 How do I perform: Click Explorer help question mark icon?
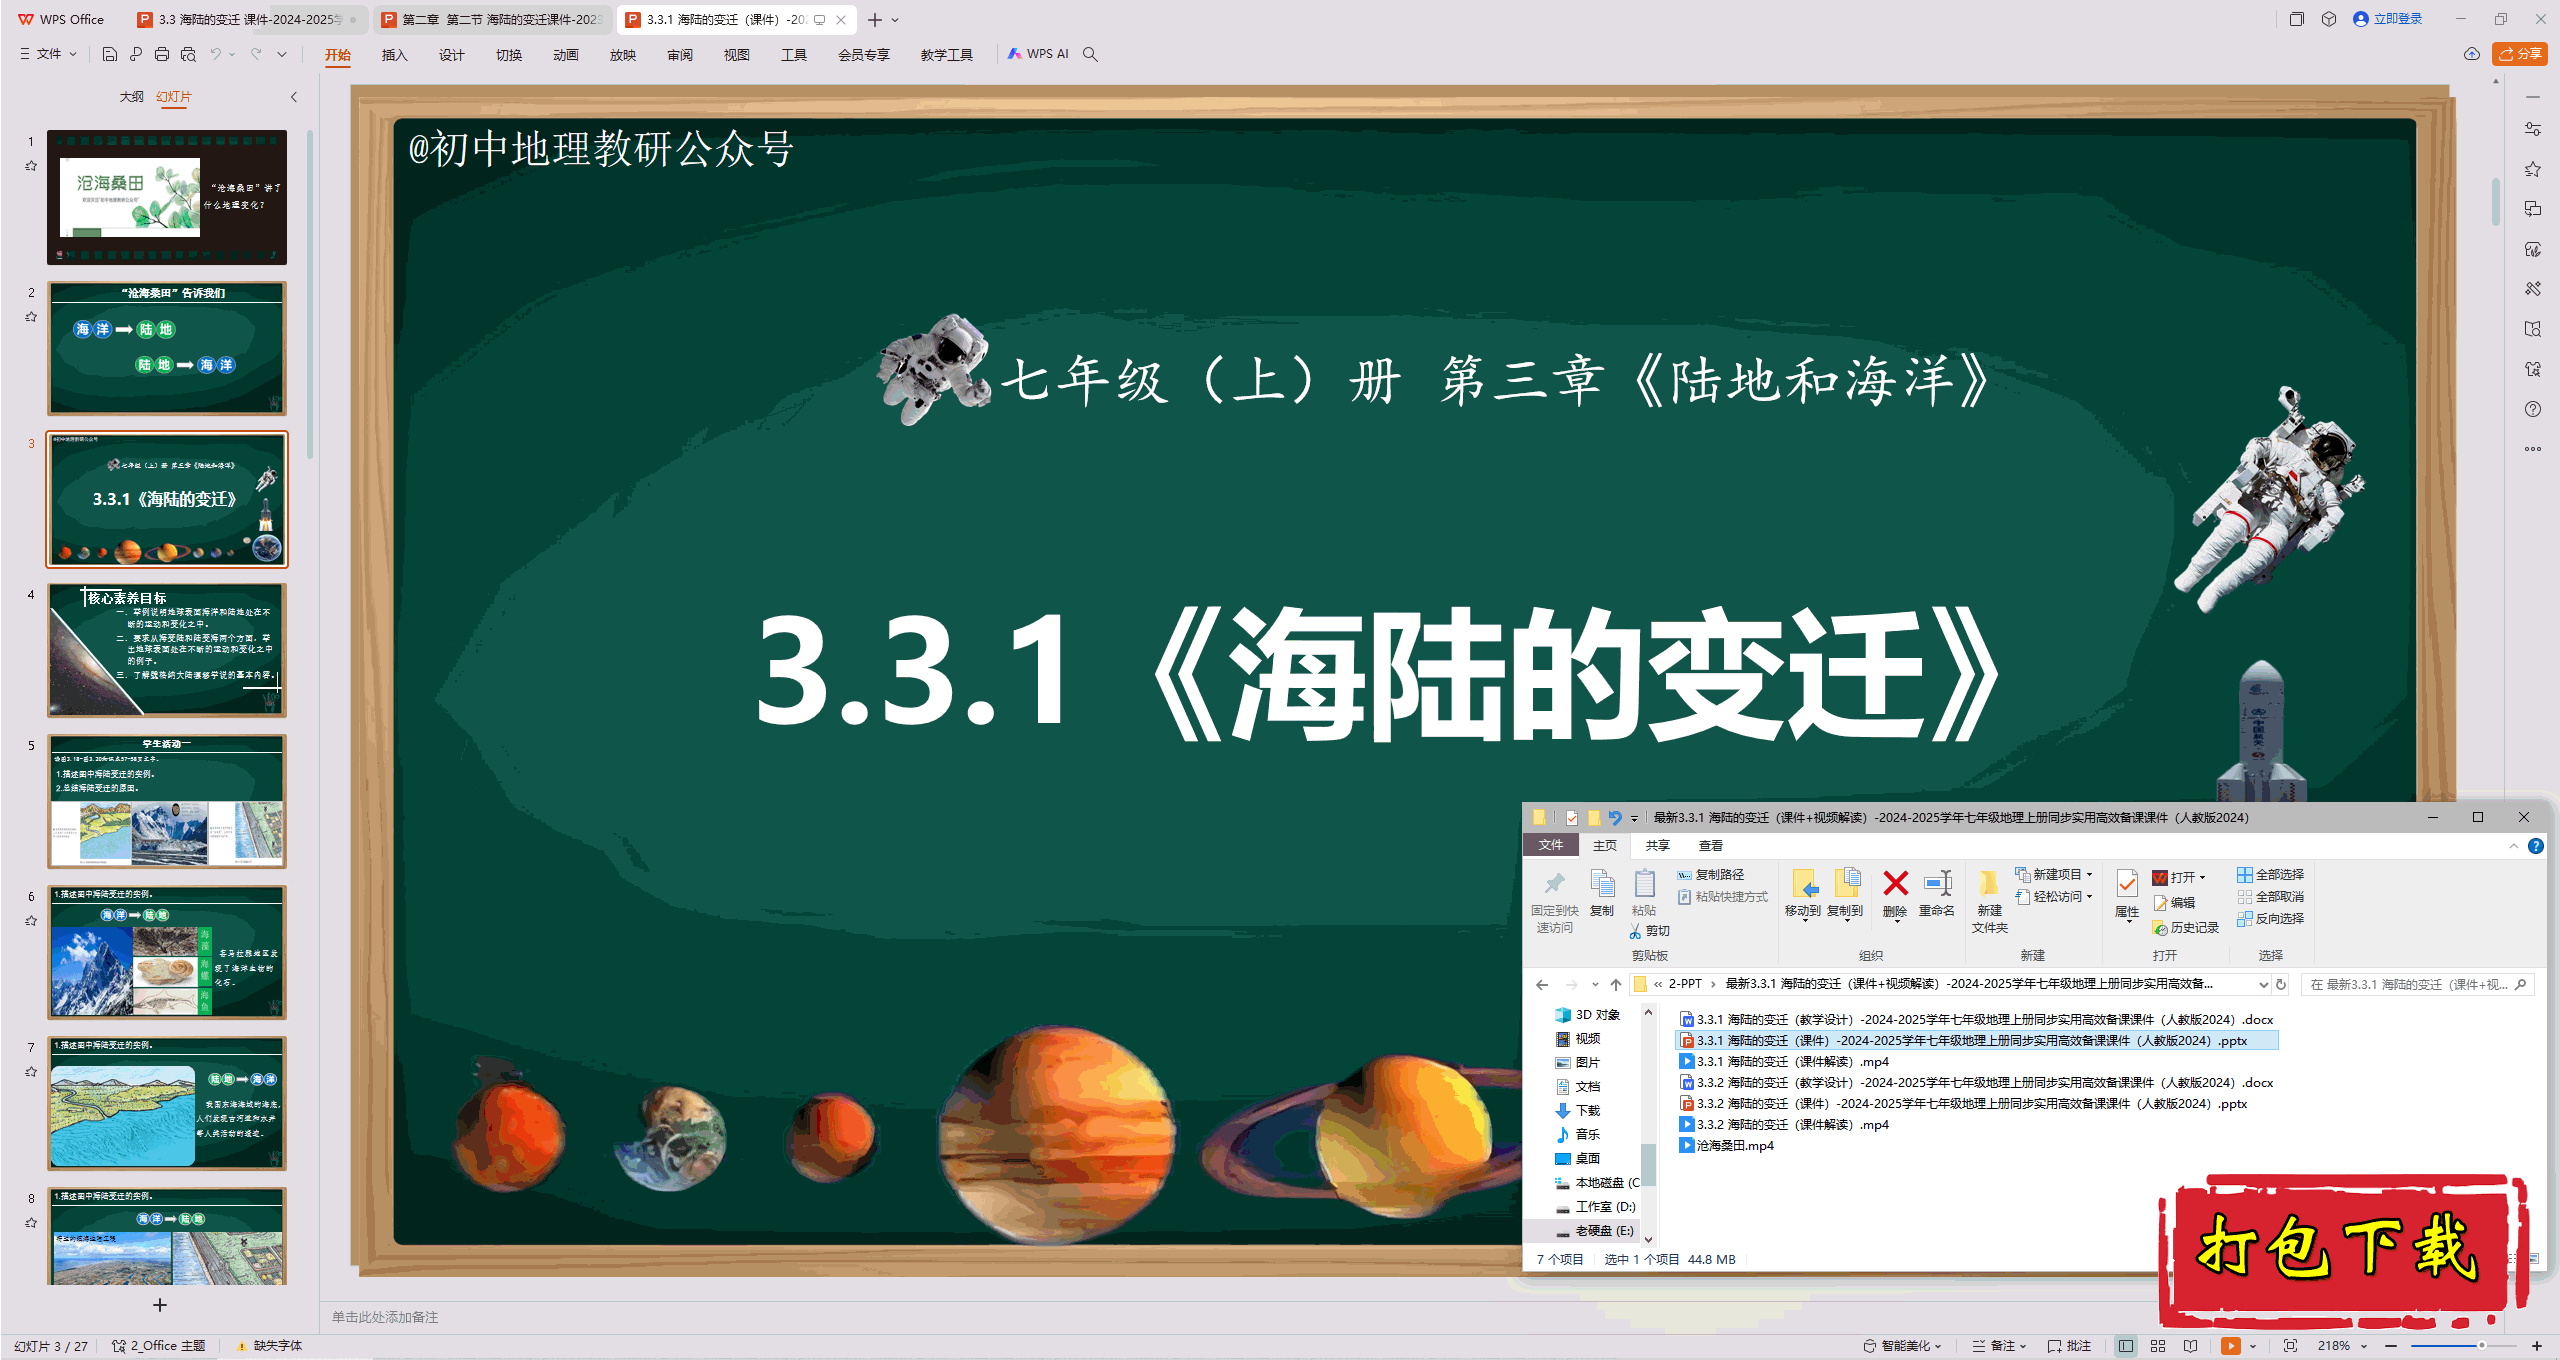click(x=2536, y=846)
